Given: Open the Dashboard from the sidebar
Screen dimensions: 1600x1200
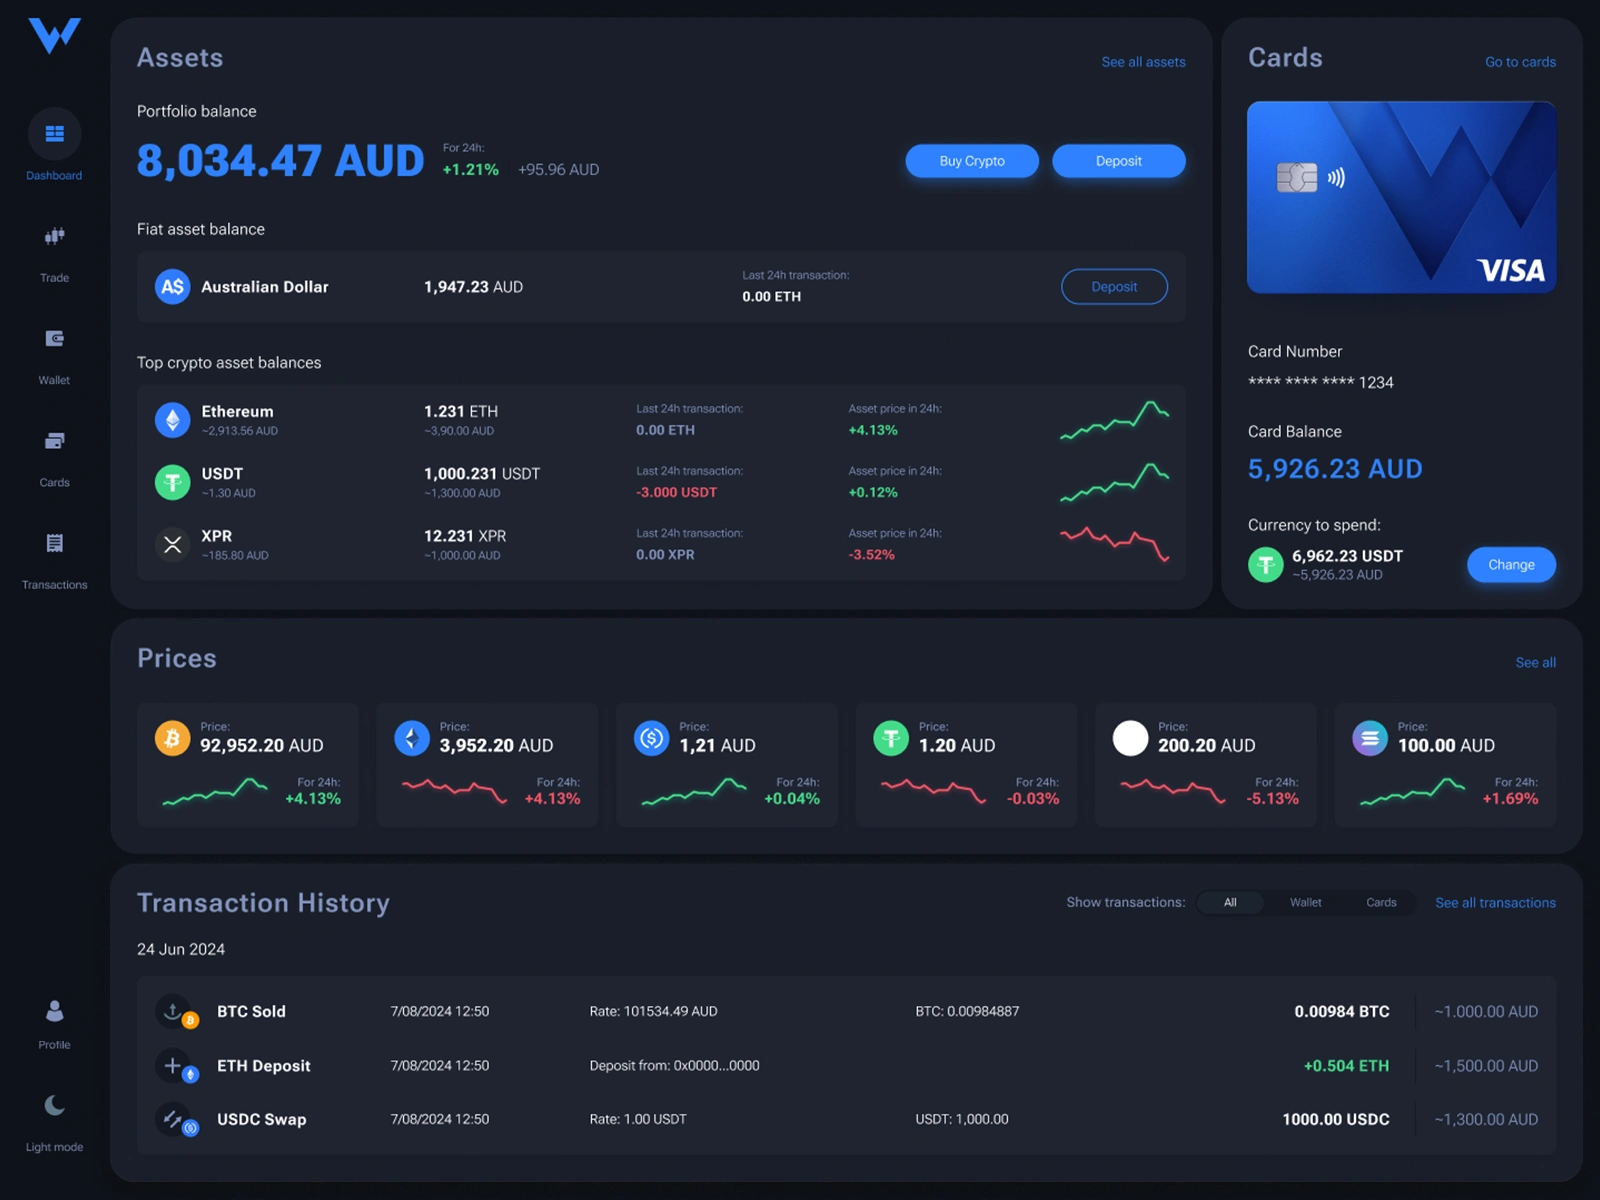Looking at the screenshot, I should tap(54, 133).
